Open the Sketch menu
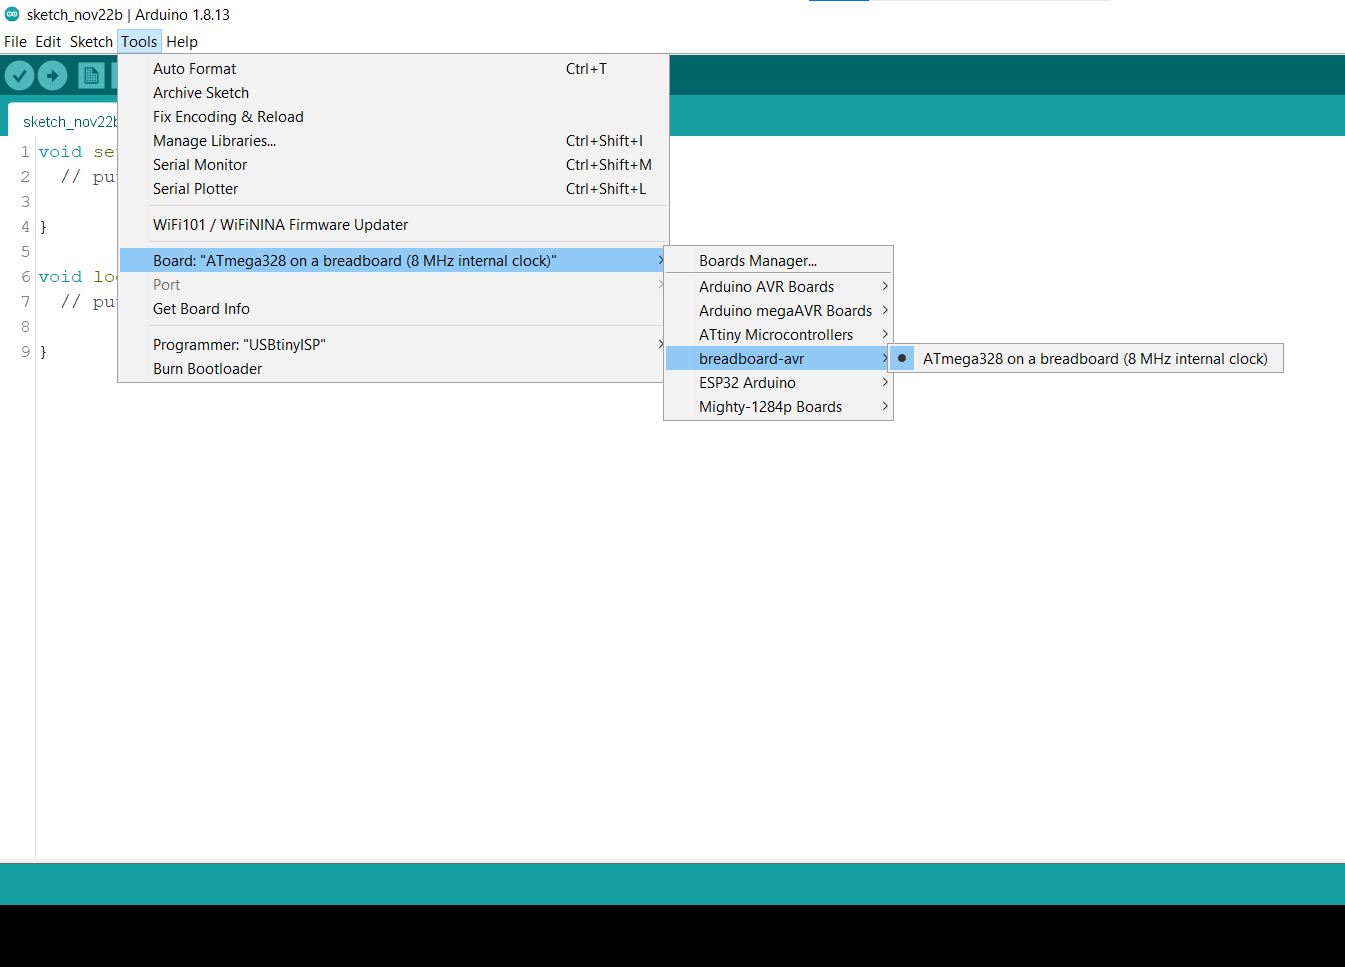This screenshot has height=967, width=1345. (91, 42)
